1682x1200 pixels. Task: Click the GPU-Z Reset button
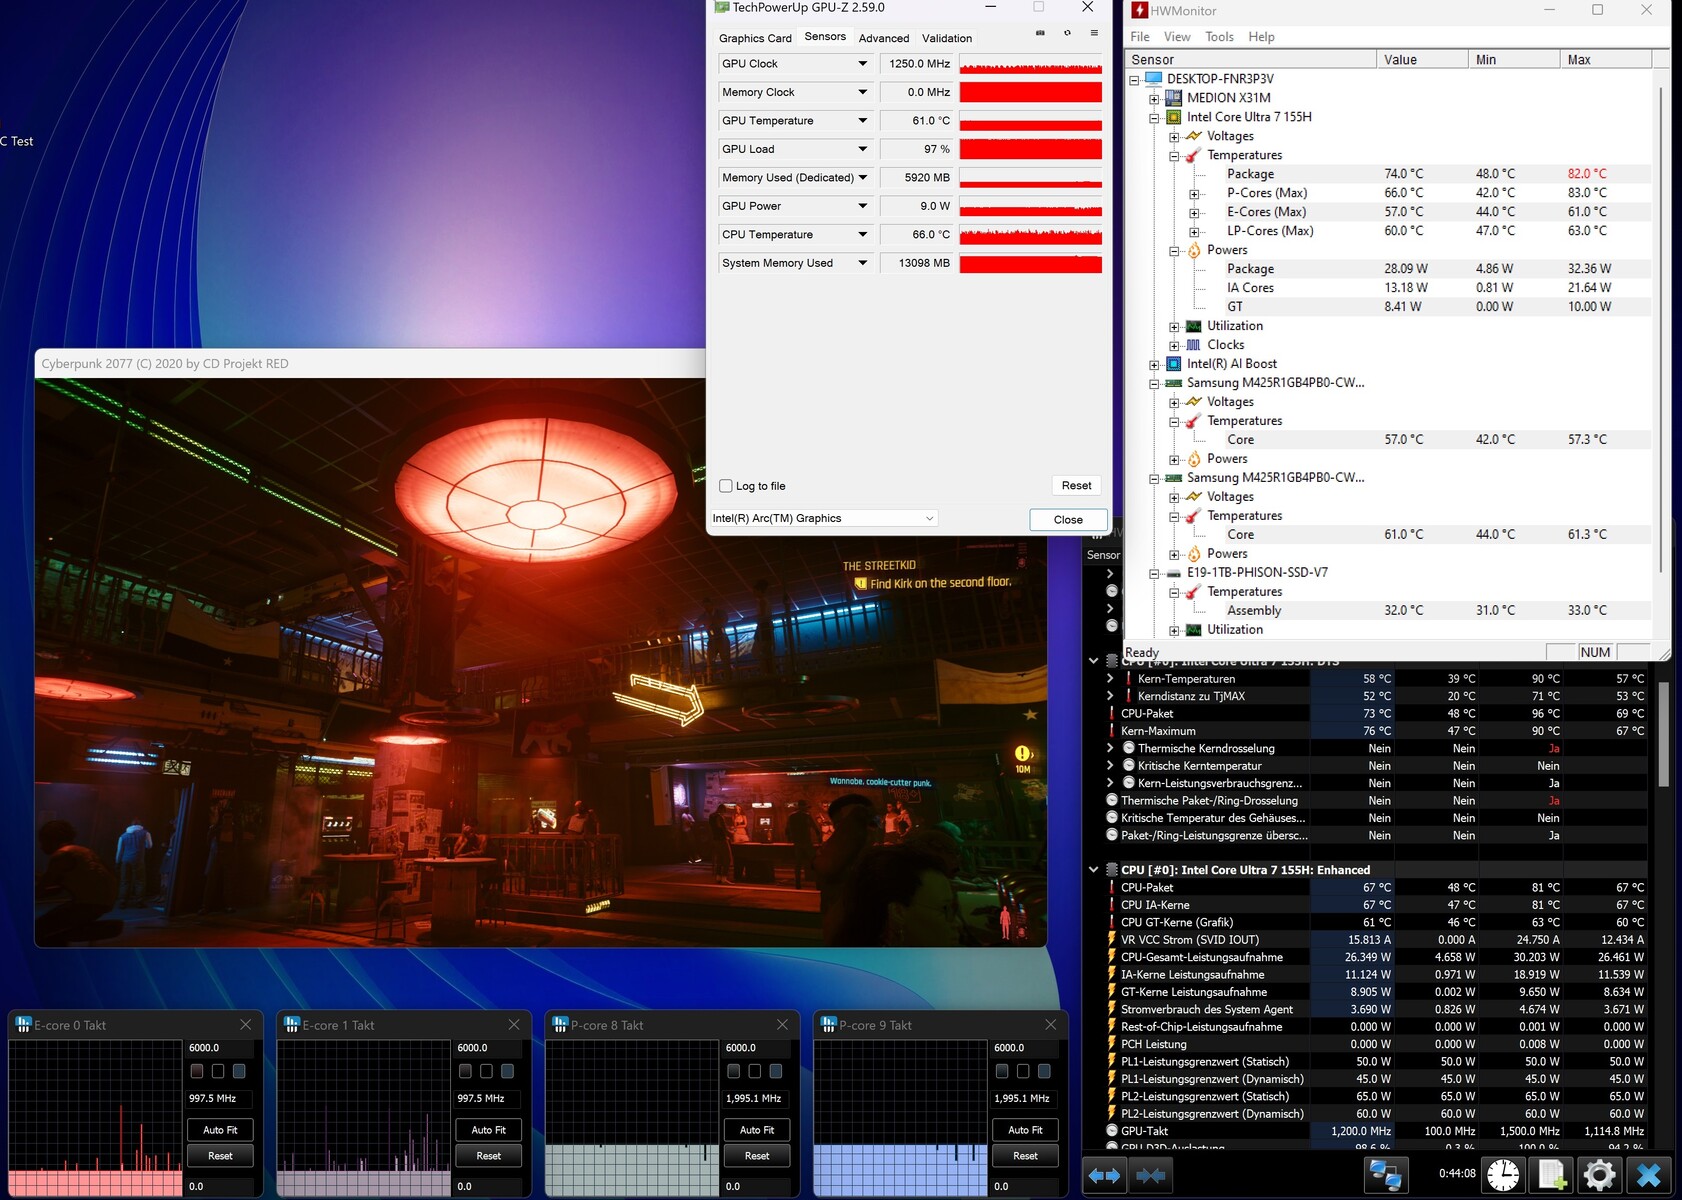(x=1076, y=485)
